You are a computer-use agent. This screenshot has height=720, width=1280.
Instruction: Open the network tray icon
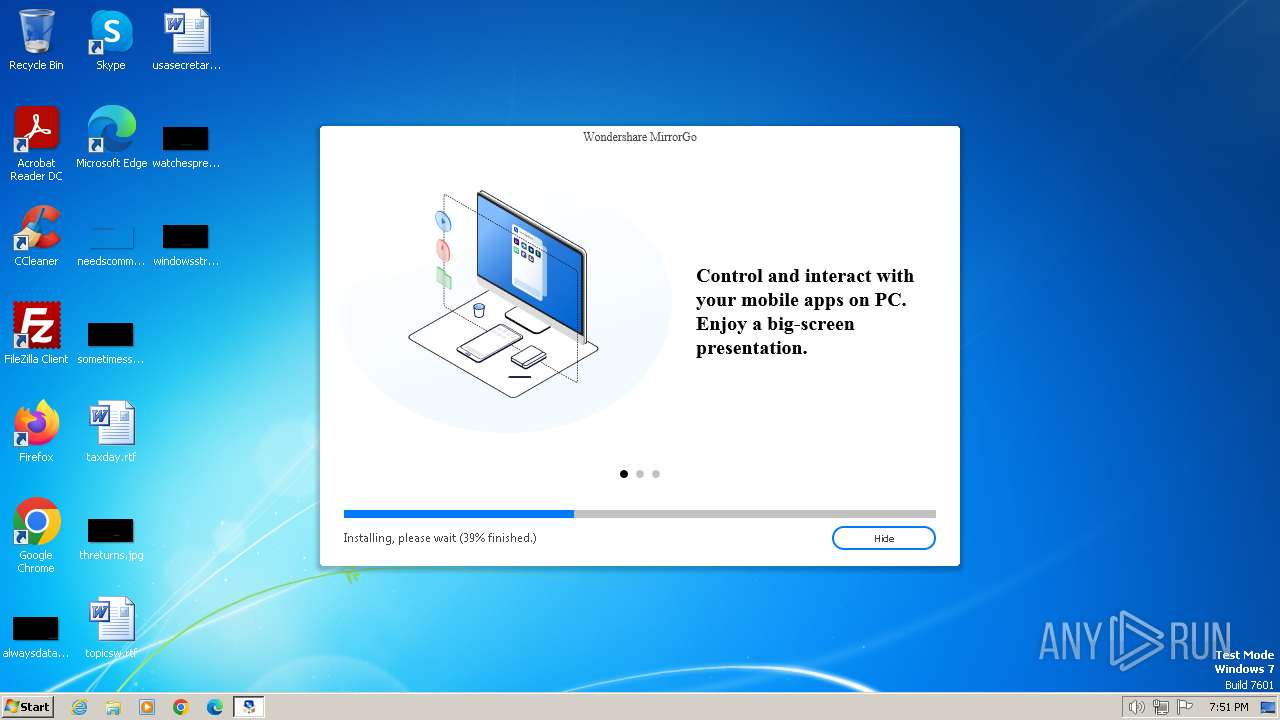[x=1161, y=707]
